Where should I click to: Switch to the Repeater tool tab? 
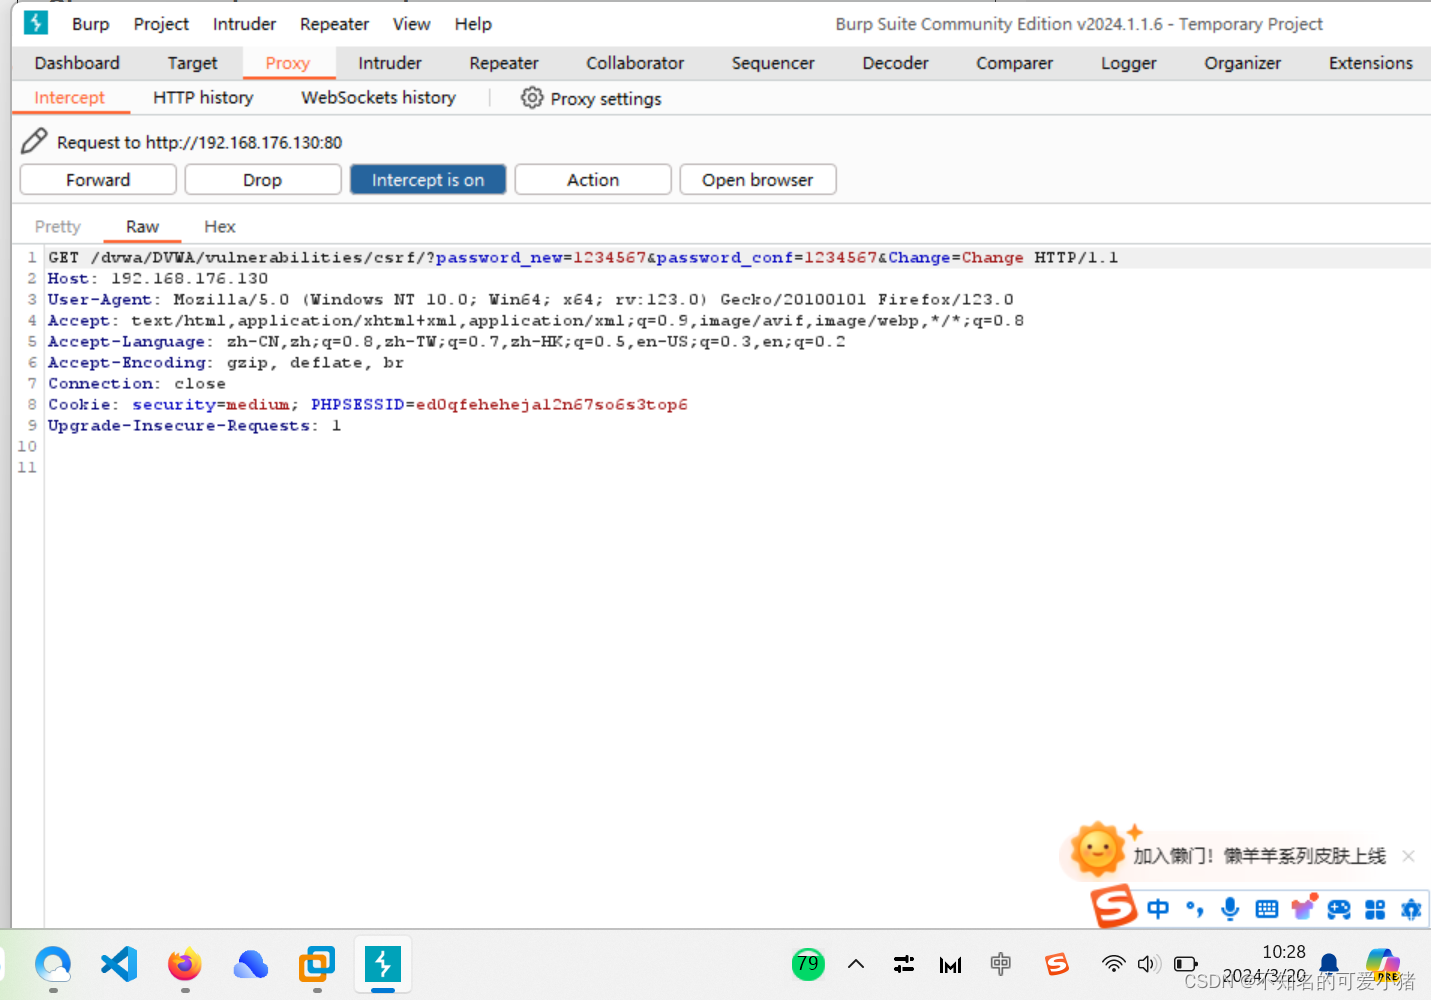click(x=504, y=63)
